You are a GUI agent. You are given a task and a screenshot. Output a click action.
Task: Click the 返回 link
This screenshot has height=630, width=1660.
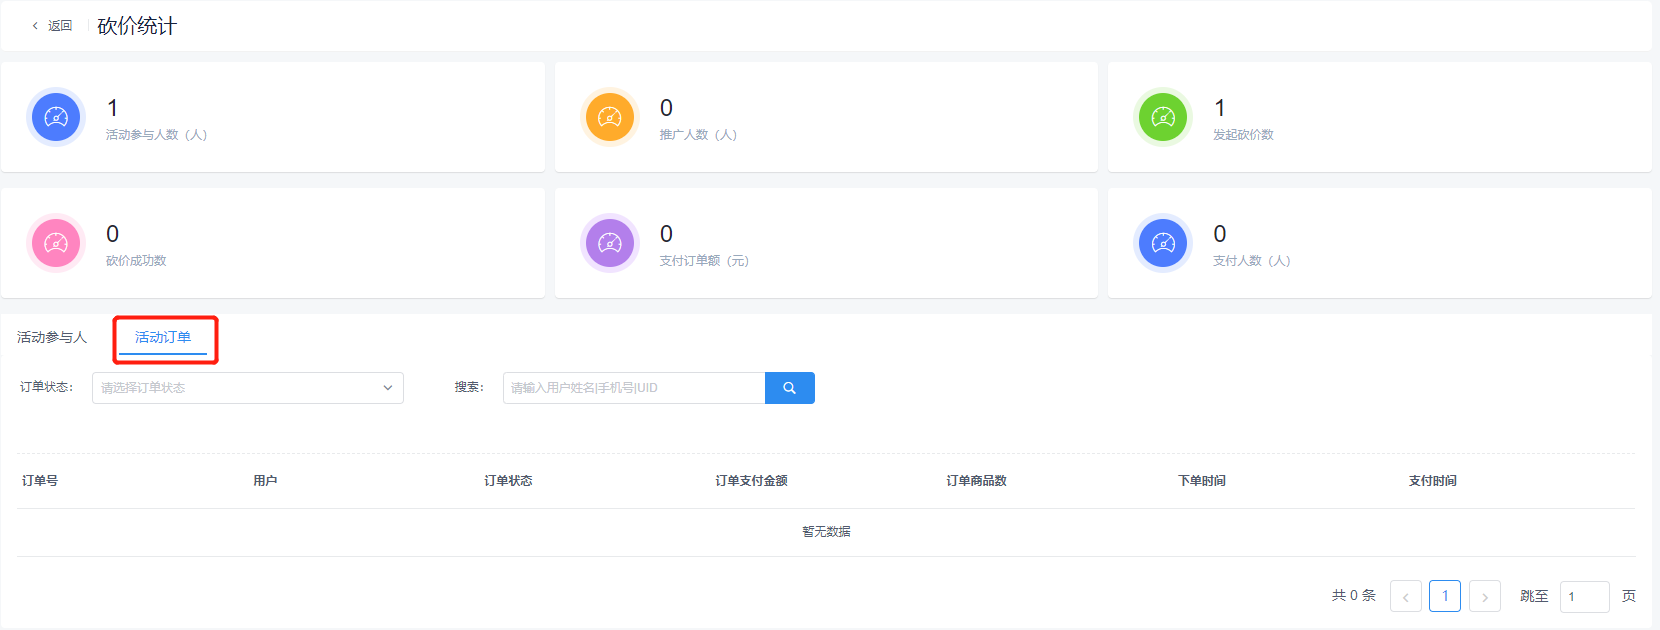click(x=60, y=26)
